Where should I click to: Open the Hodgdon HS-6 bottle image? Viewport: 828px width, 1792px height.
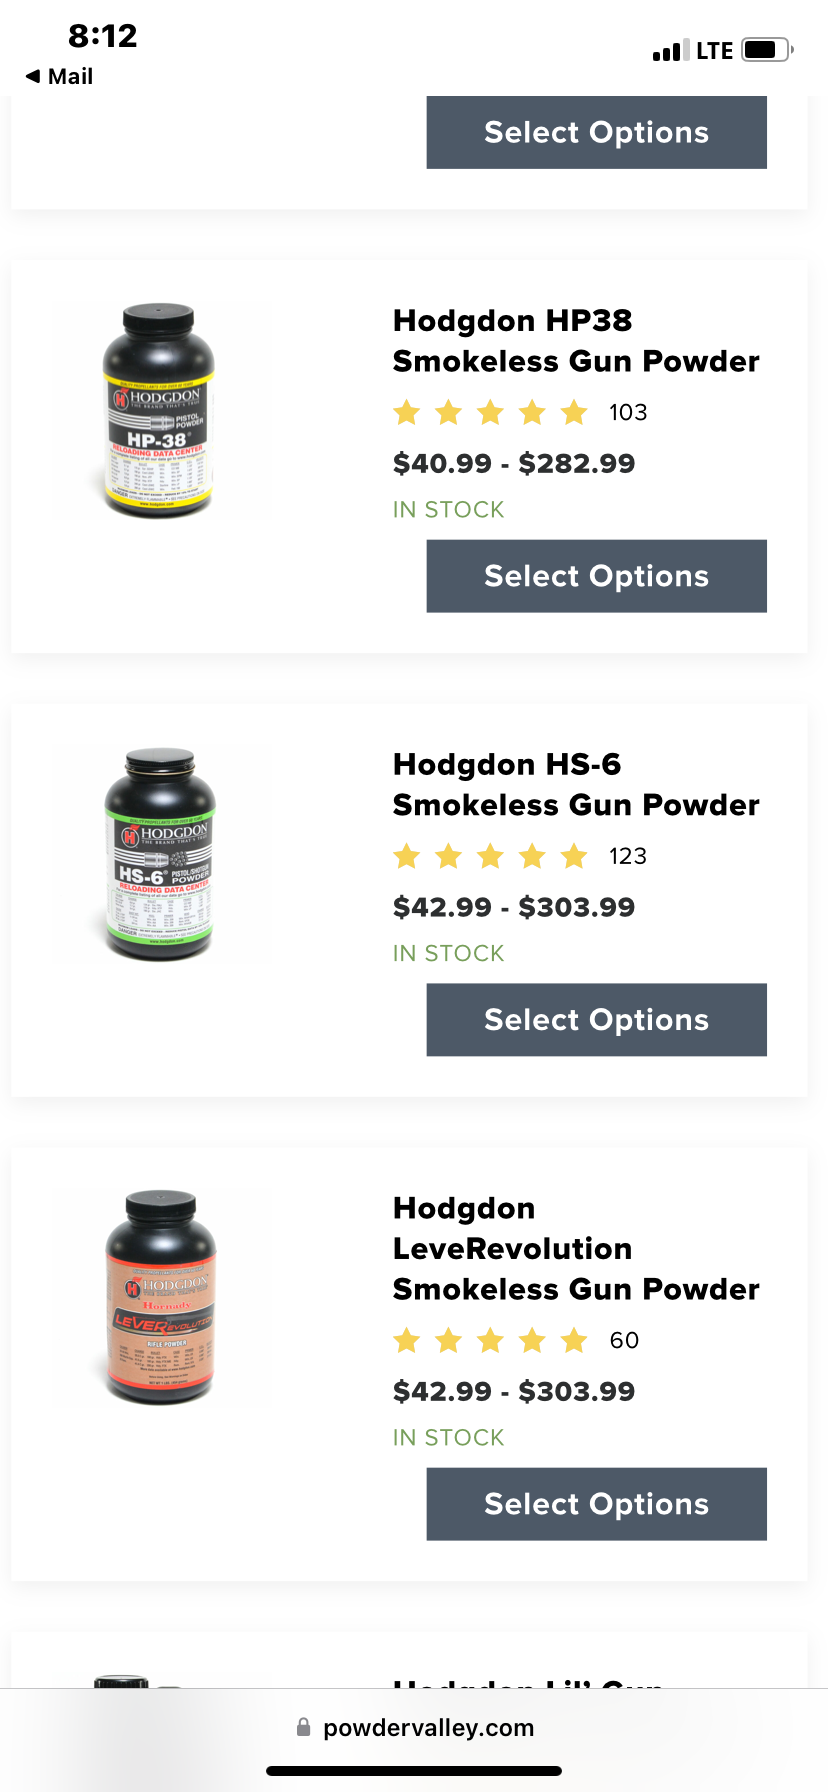point(160,855)
